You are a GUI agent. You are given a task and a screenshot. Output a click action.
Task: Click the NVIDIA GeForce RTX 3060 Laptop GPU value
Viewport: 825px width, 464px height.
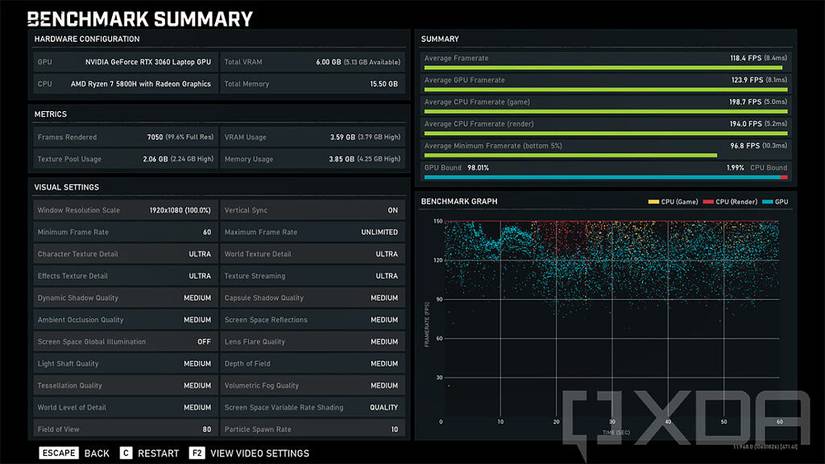point(148,62)
